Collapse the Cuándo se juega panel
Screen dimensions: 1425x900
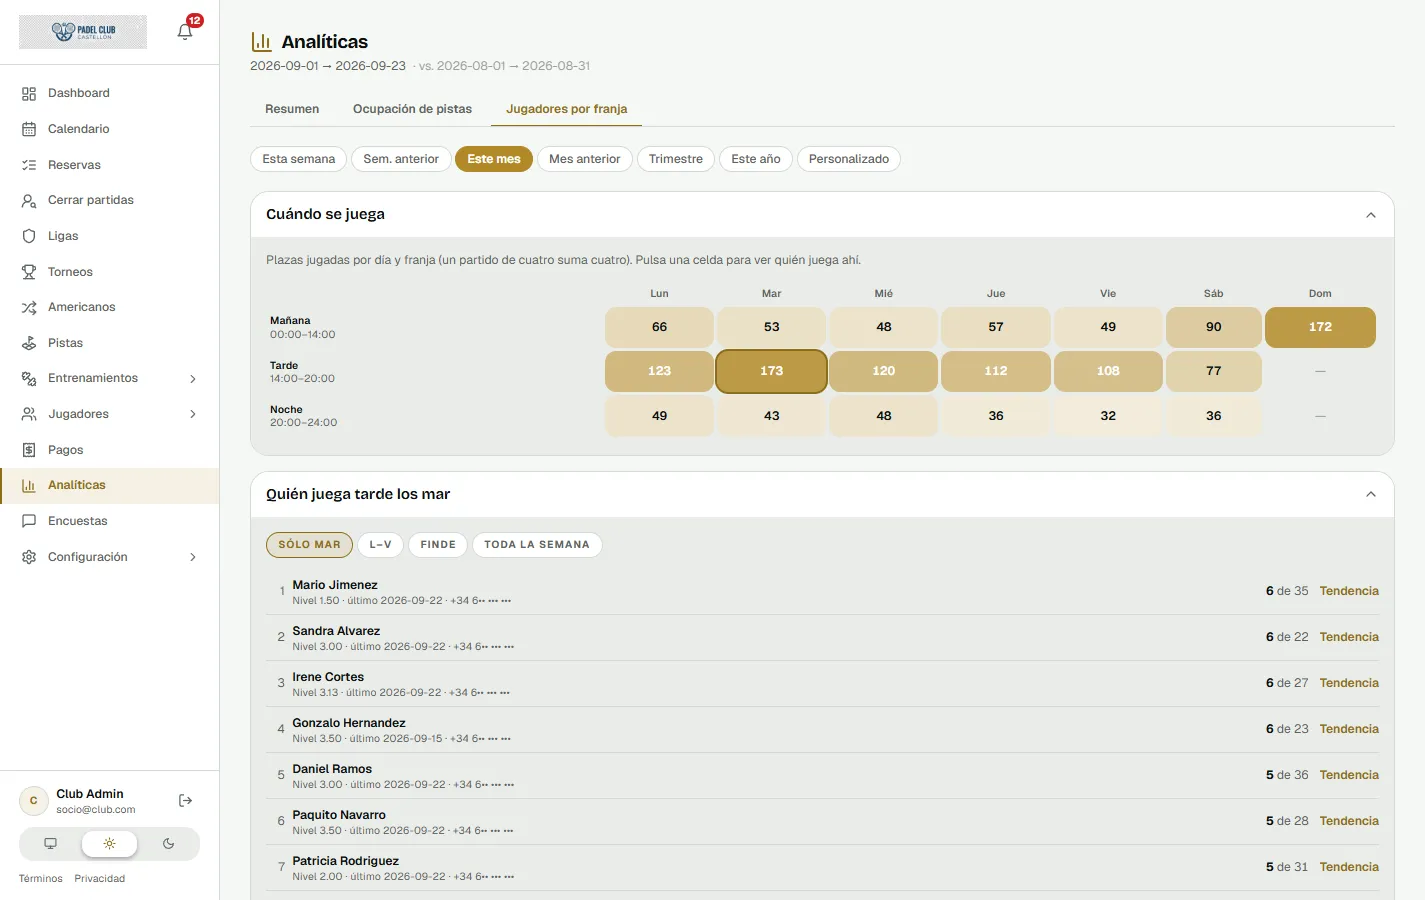(1371, 215)
